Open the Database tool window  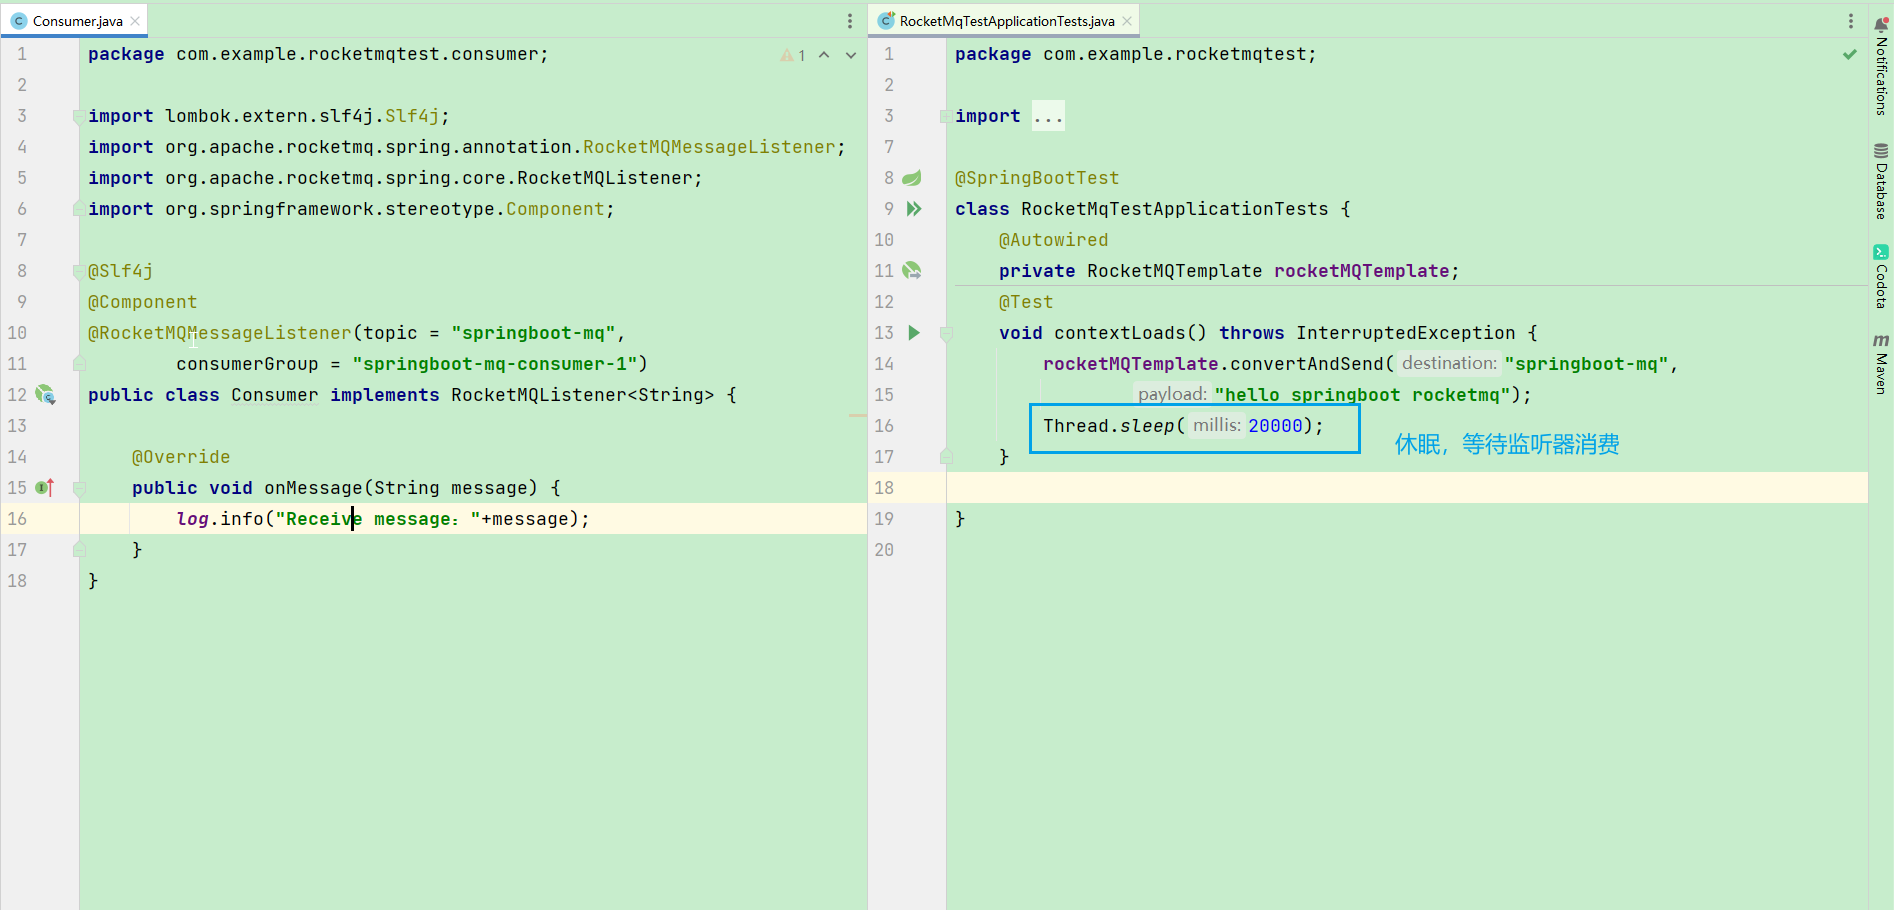coord(1881,181)
